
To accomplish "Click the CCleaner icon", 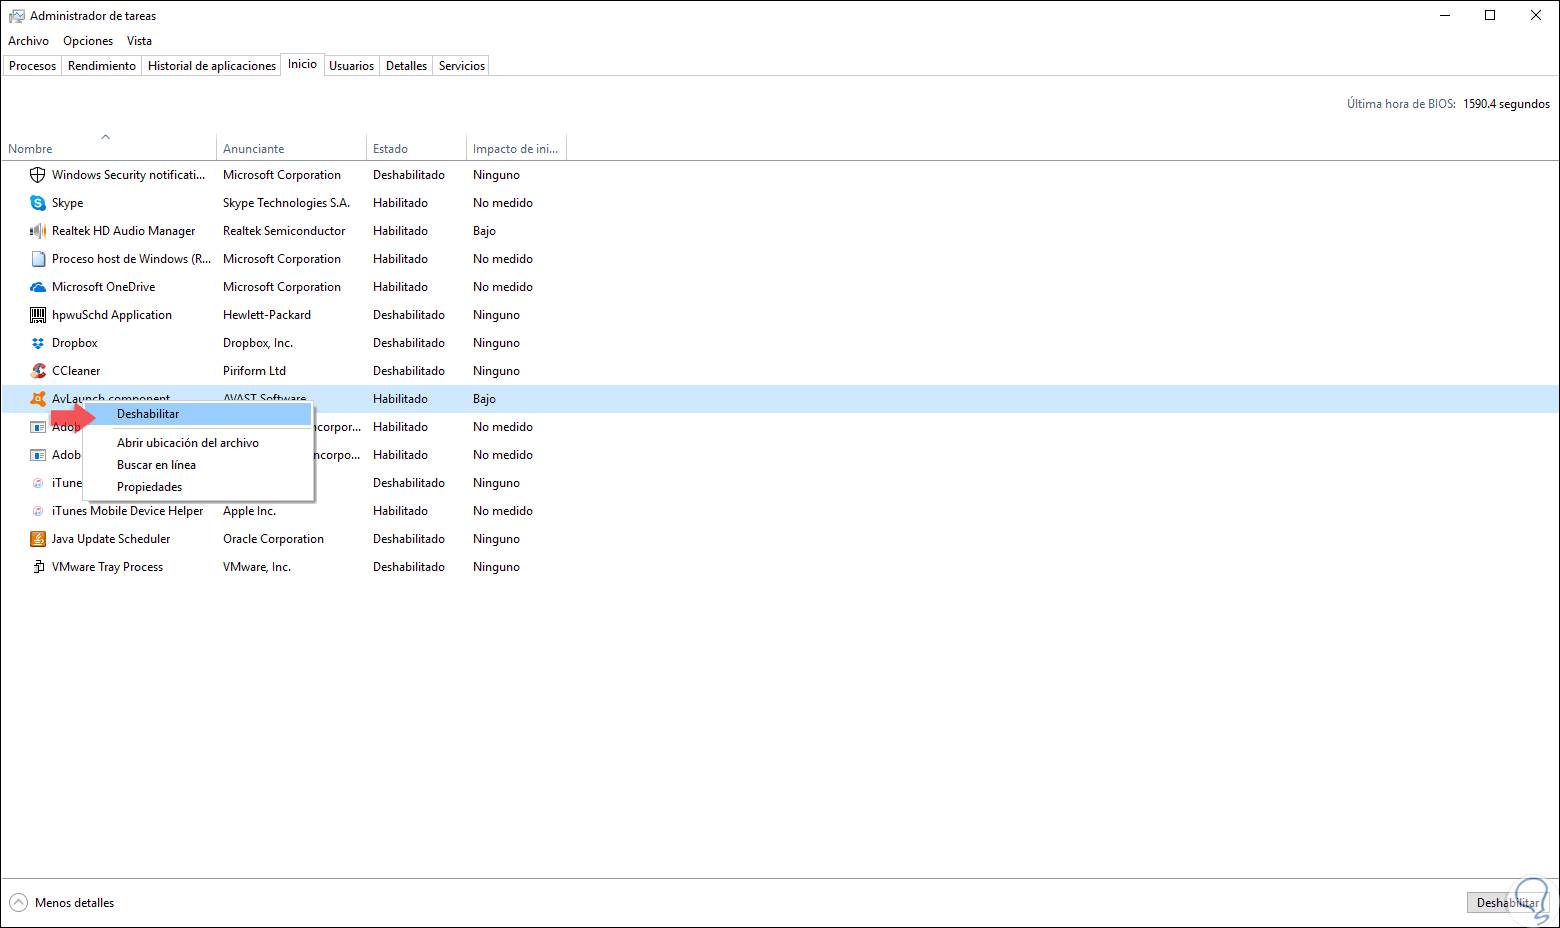I will 38,371.
